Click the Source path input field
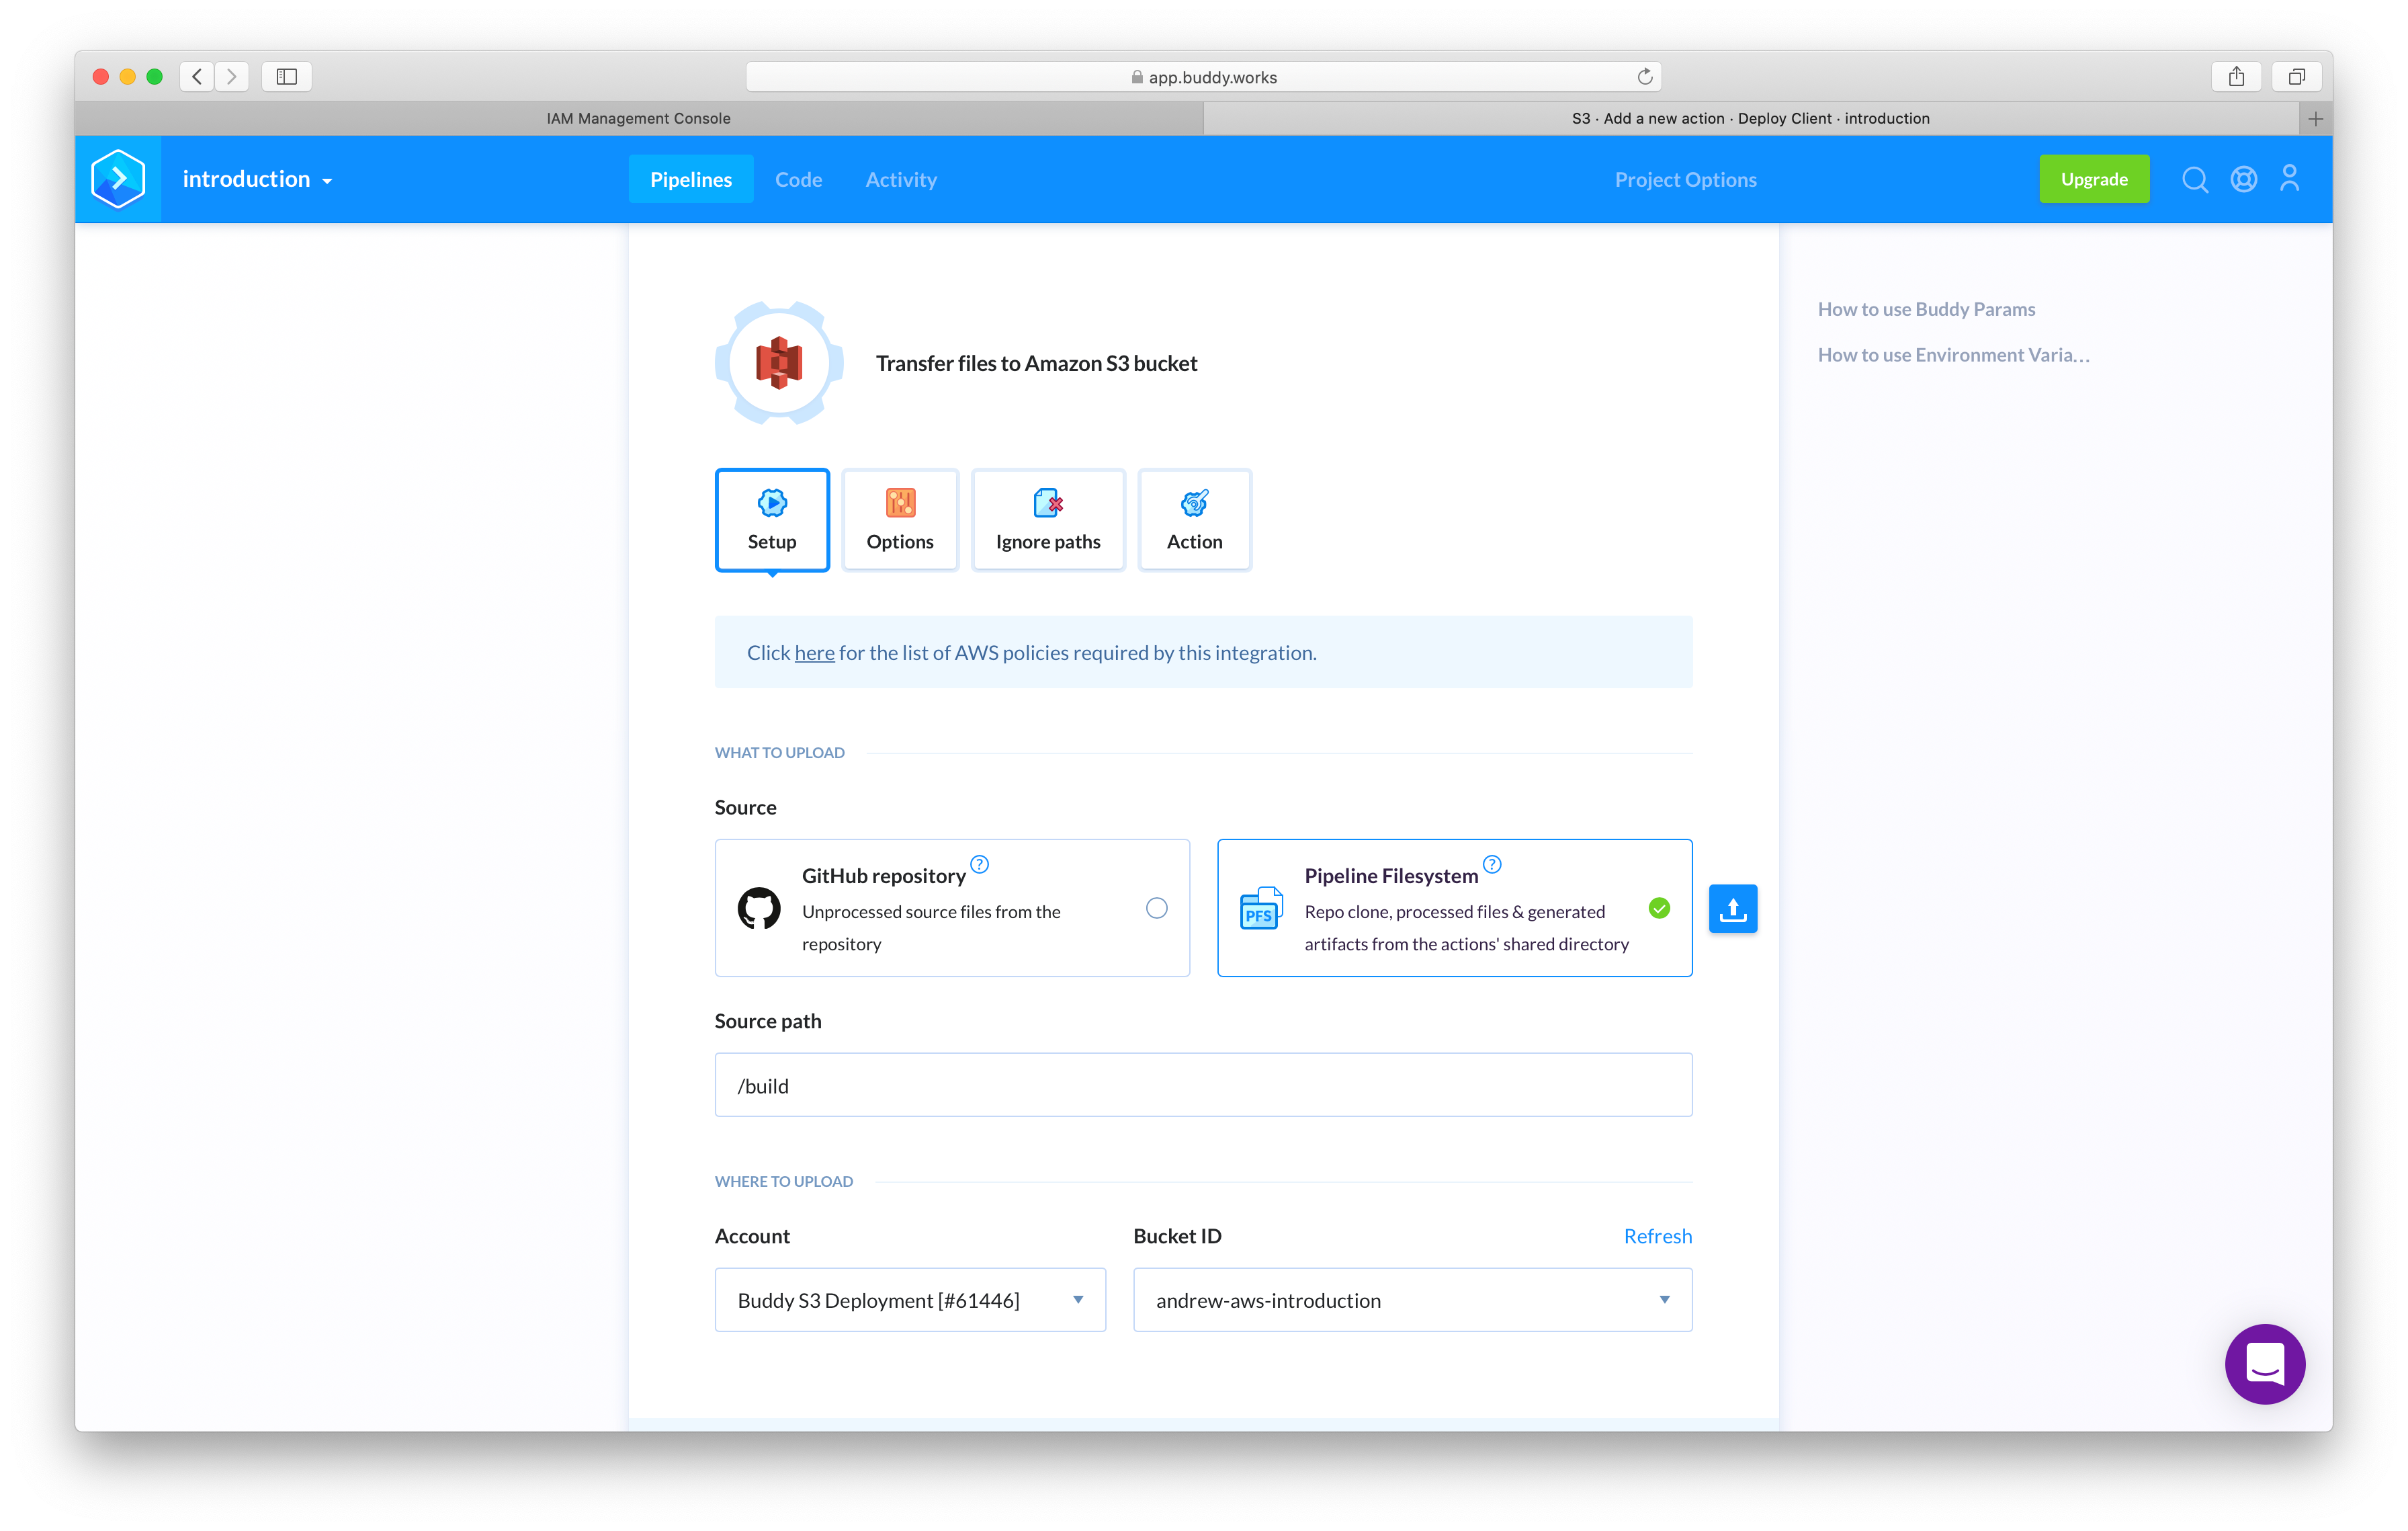 pyautogui.click(x=1203, y=1085)
